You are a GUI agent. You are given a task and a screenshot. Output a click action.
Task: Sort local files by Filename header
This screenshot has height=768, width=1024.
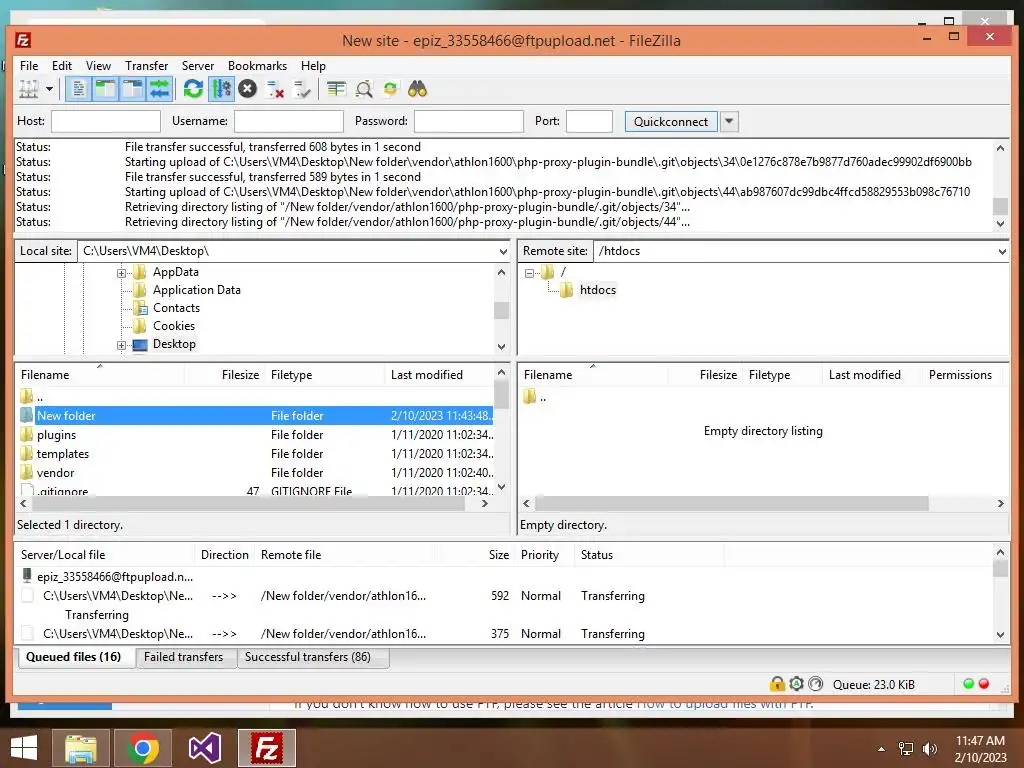[x=100, y=375]
